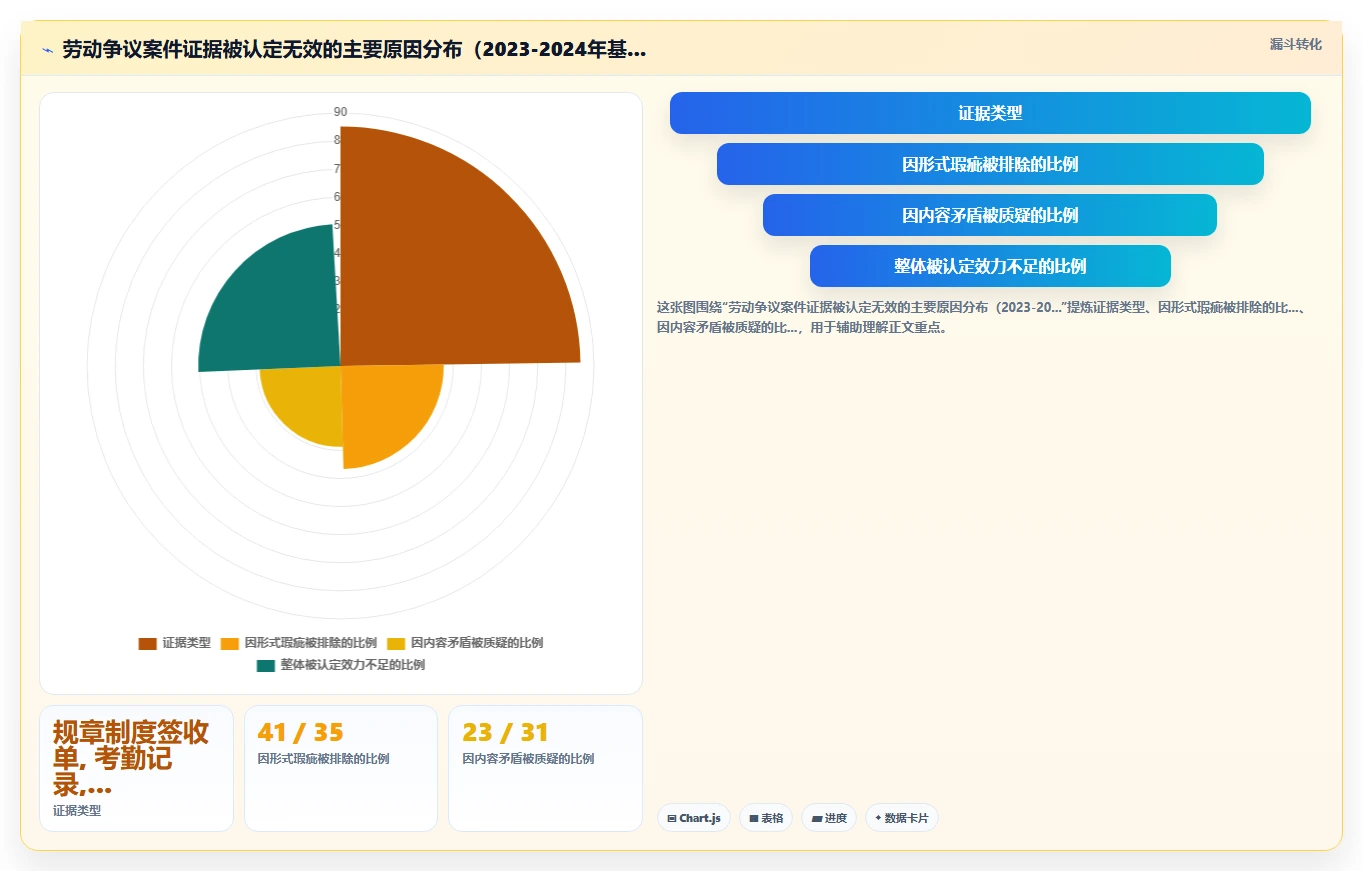Click the 证据类型 legend label text

187,643
